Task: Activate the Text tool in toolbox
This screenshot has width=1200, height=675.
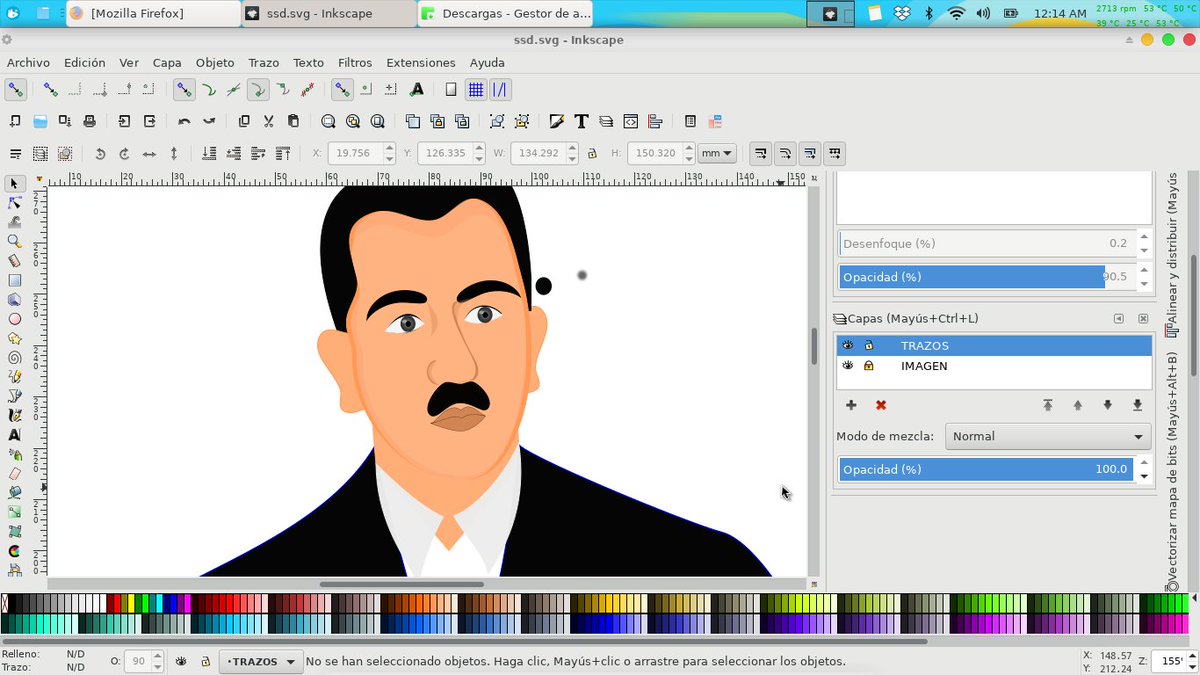Action: pyautogui.click(x=14, y=435)
